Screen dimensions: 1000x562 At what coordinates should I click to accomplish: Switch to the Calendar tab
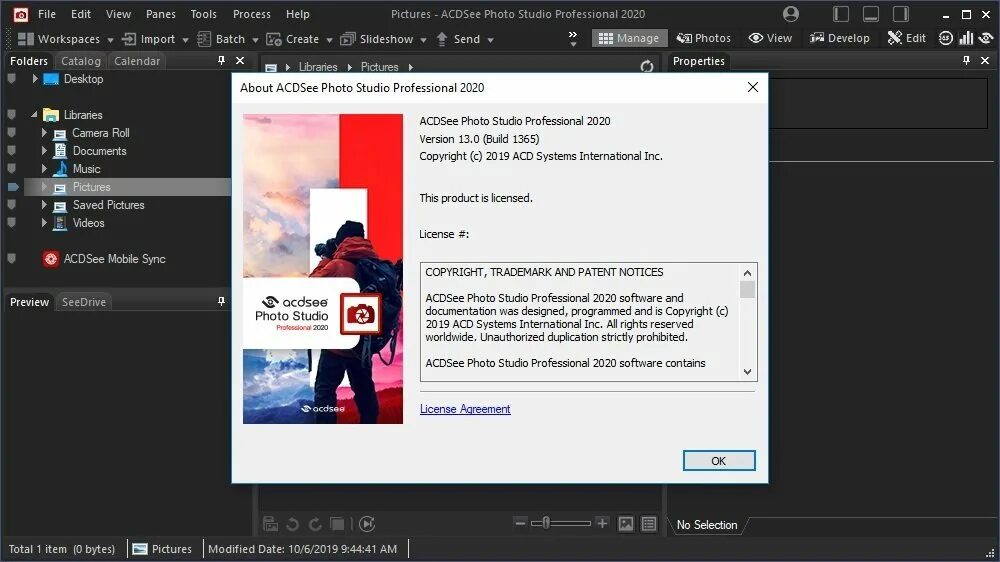137,61
